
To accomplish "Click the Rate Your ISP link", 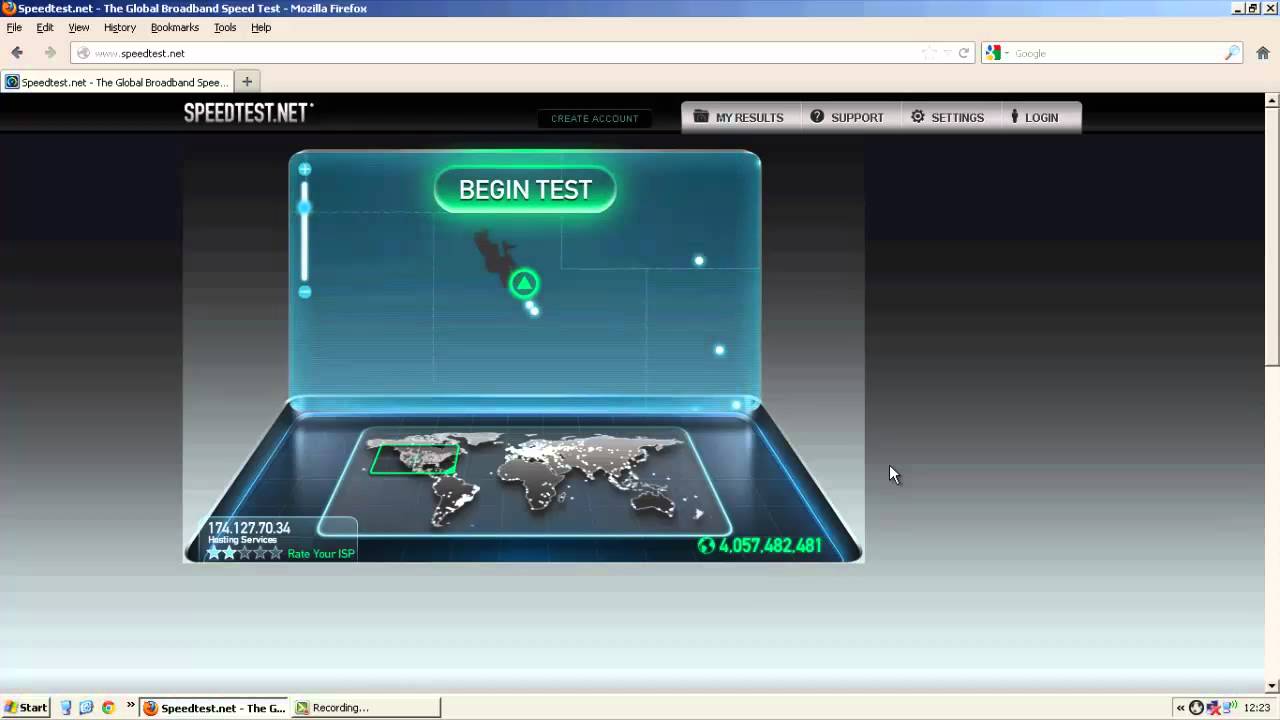I will click(x=321, y=554).
